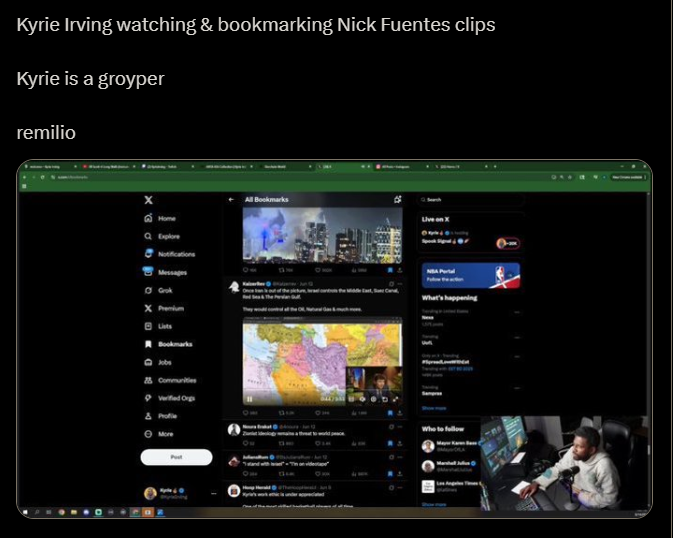This screenshot has height=538, width=673.
Task: Enter fullscreen on the map video
Action: click(x=395, y=399)
